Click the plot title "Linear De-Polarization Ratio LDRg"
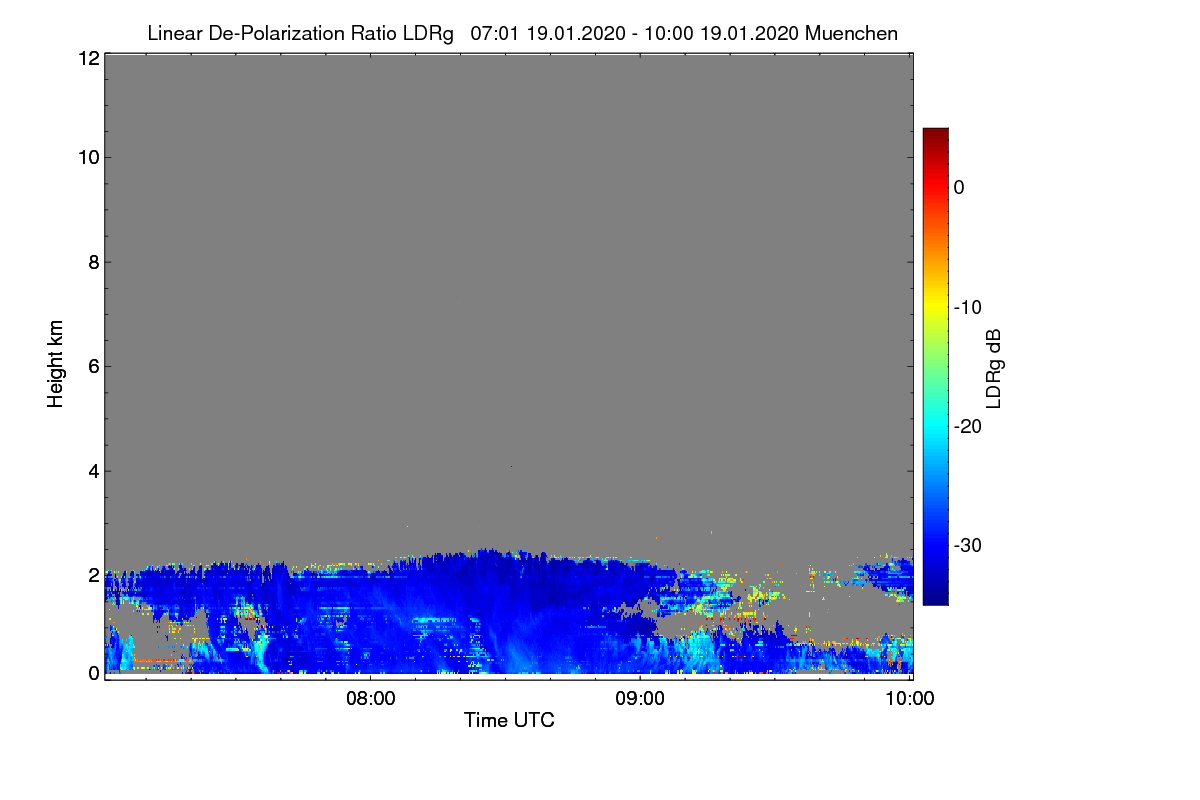 pyautogui.click(x=300, y=34)
